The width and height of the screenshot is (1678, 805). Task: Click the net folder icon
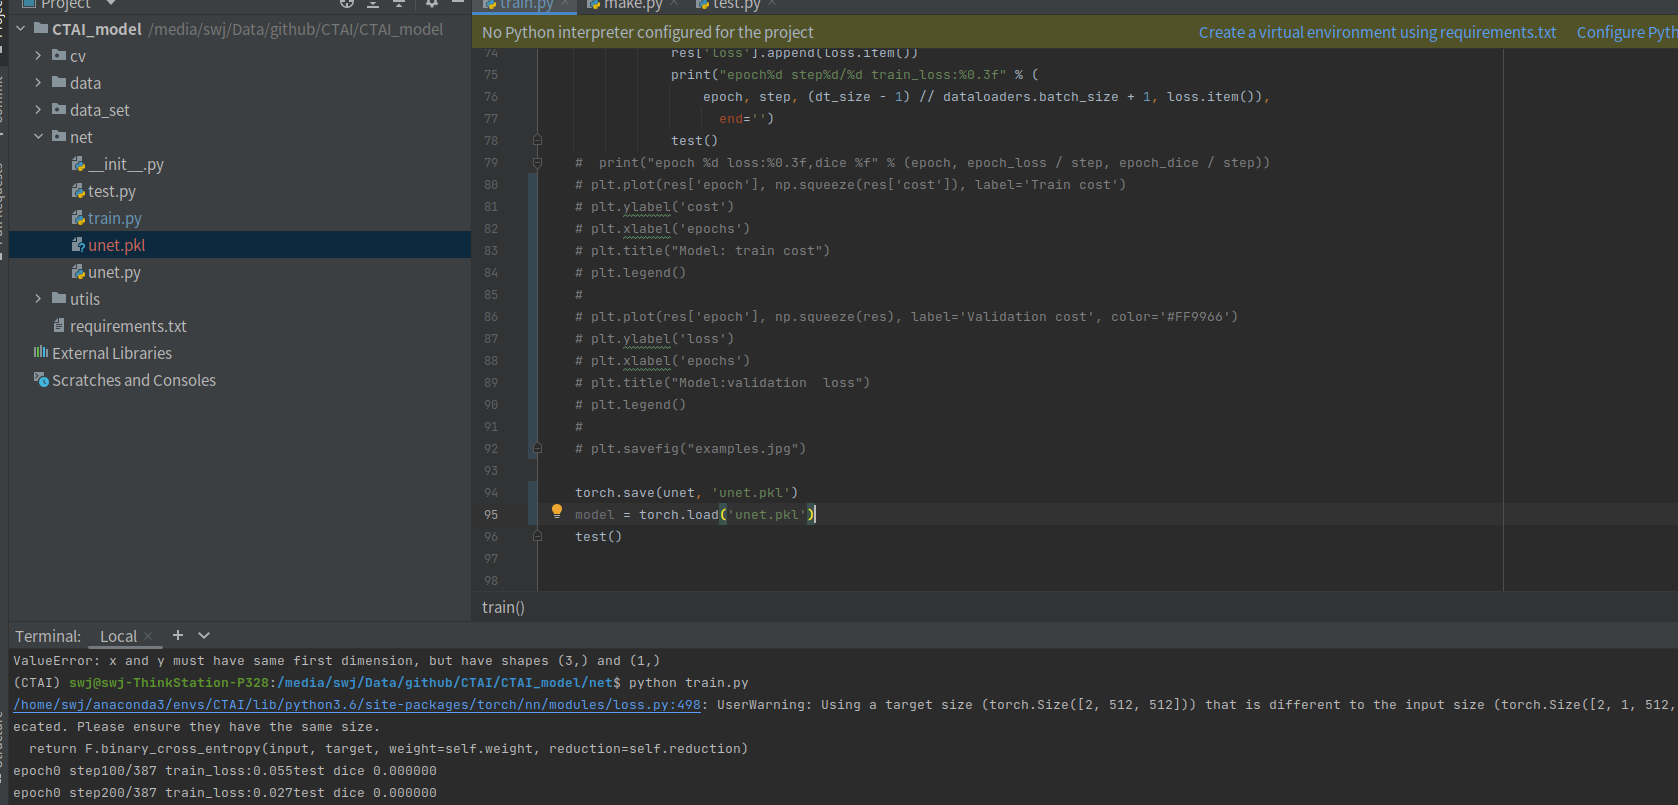pyautogui.click(x=59, y=137)
